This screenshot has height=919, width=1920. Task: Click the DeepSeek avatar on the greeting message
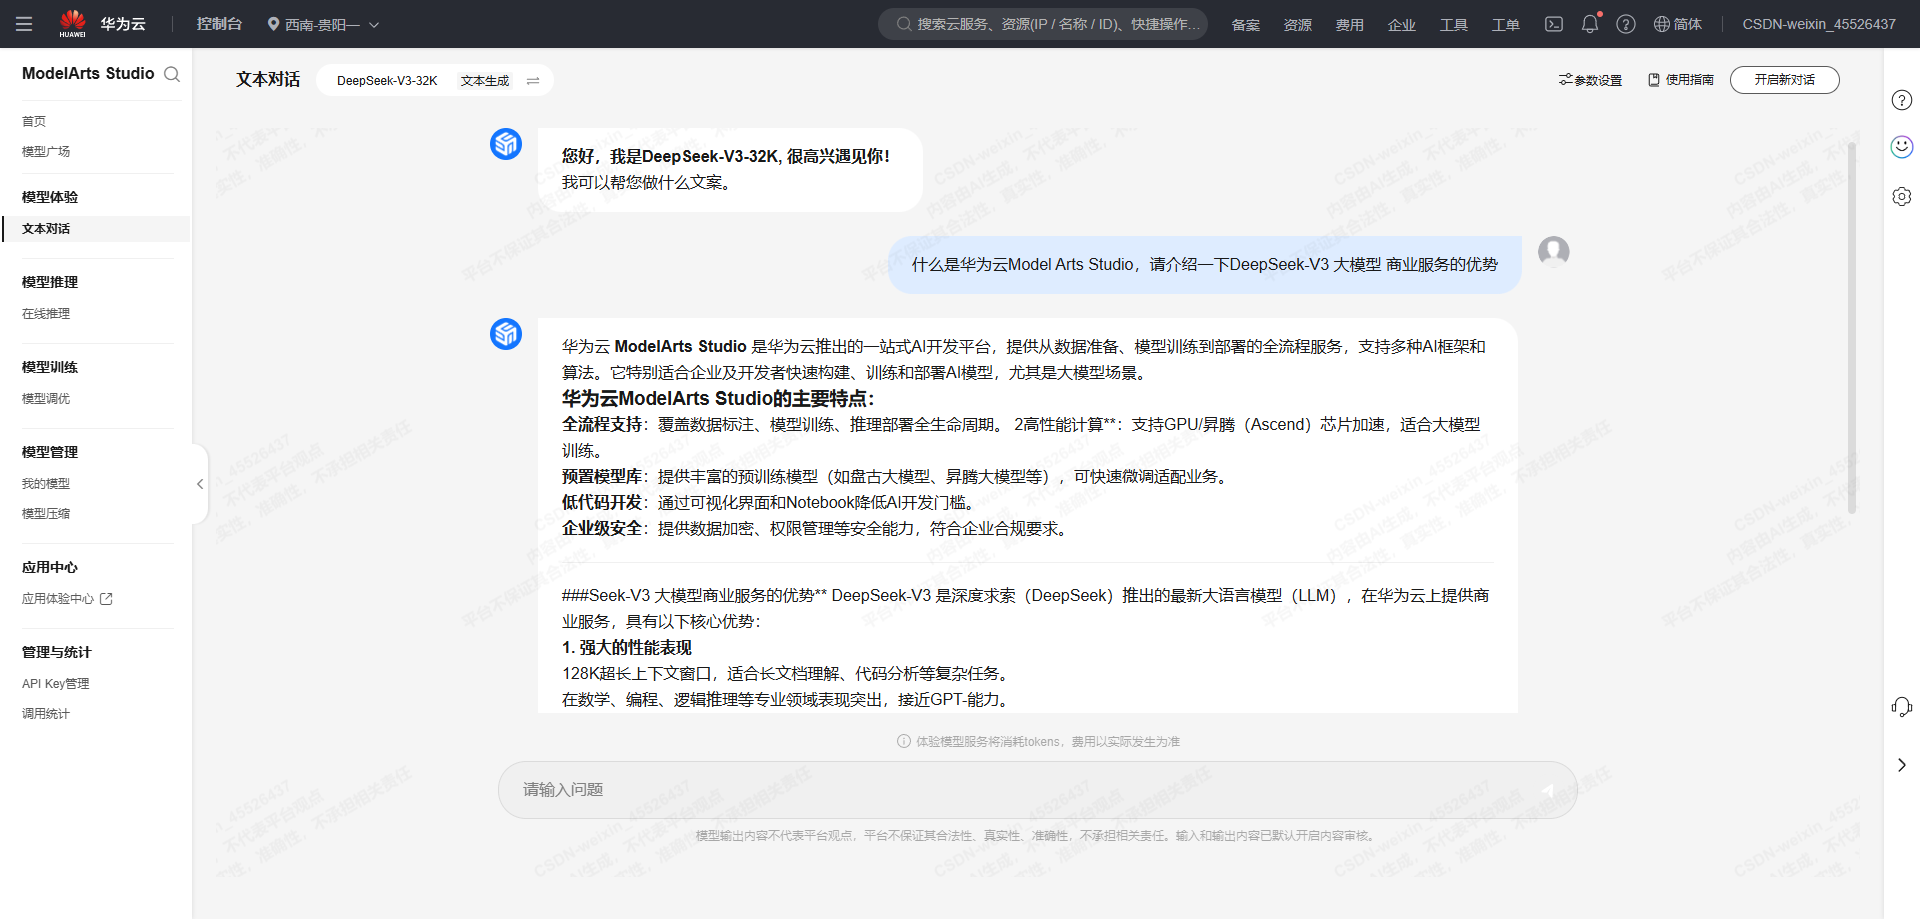pyautogui.click(x=506, y=144)
